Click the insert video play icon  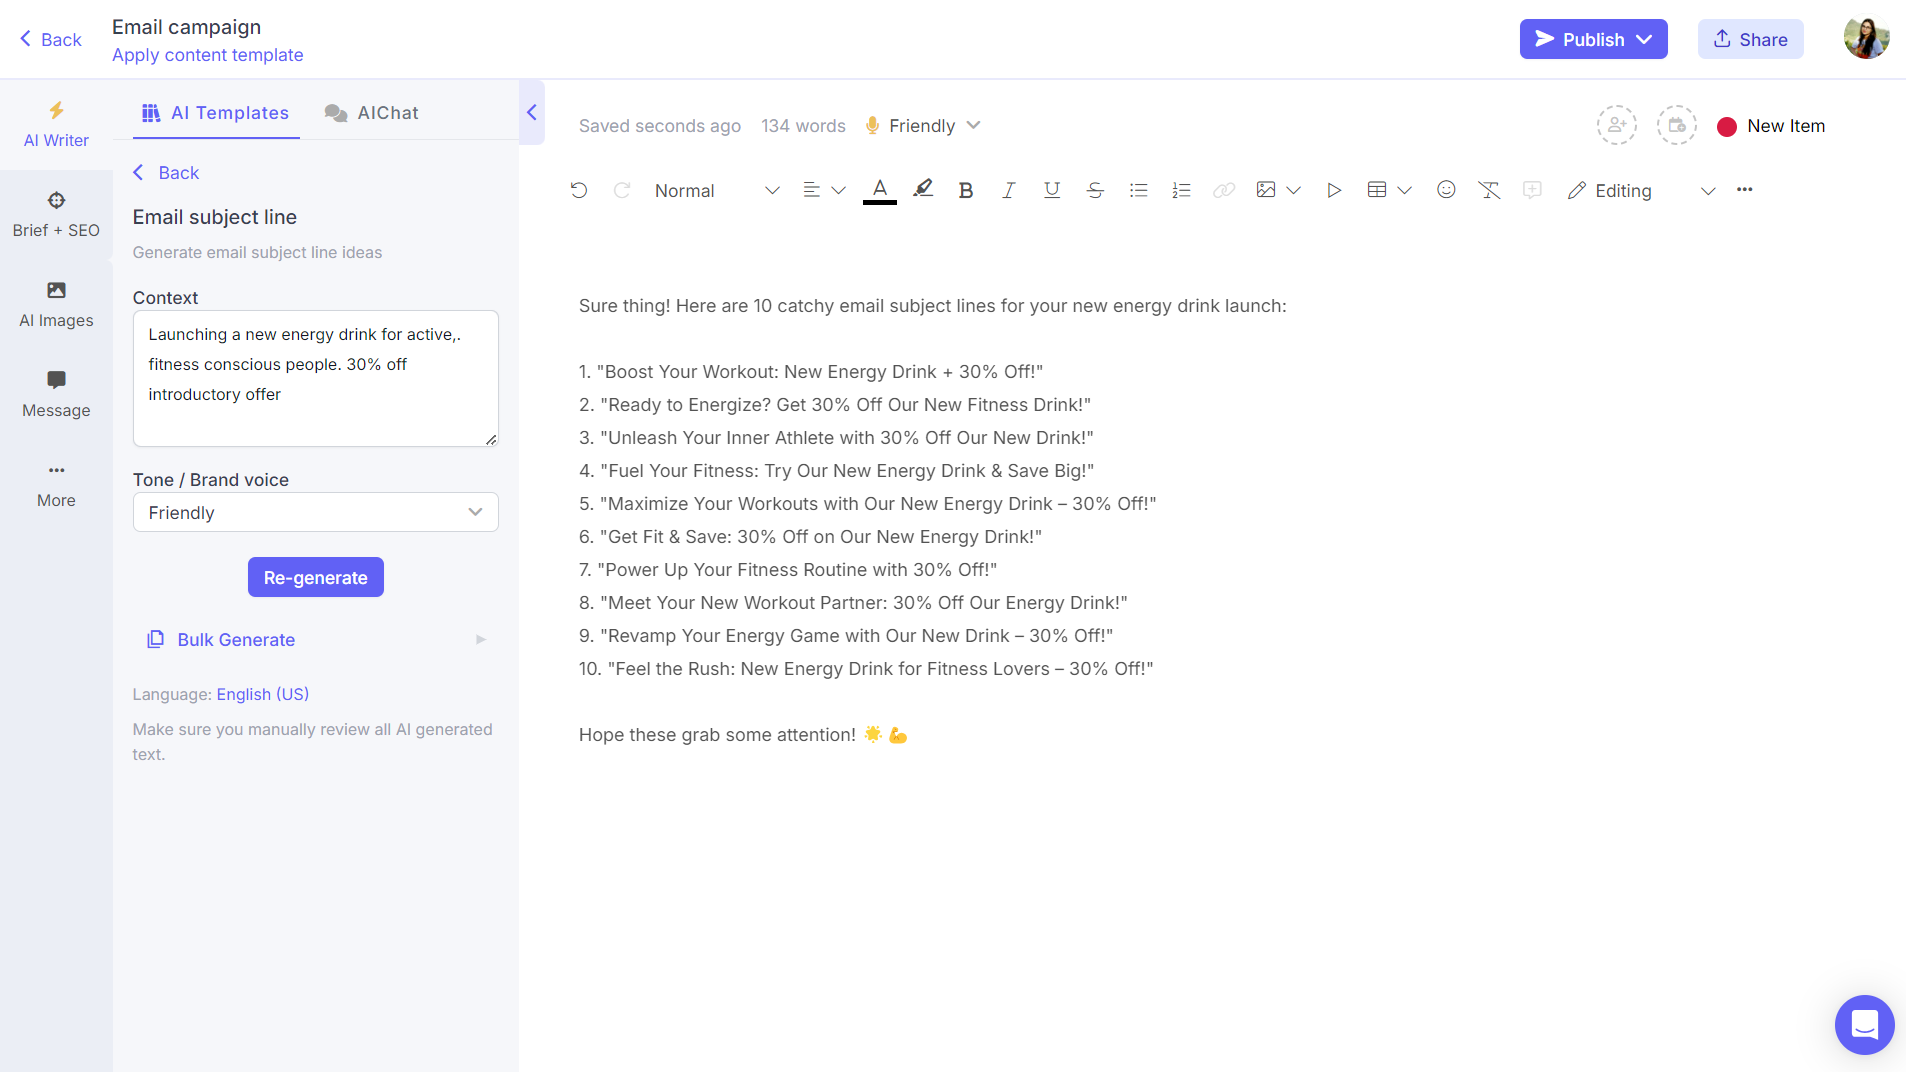pos(1334,190)
